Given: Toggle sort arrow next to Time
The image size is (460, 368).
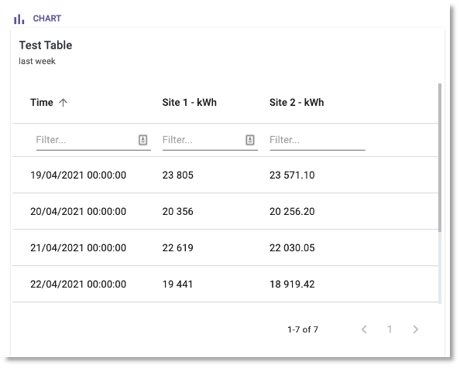Looking at the screenshot, I should [63, 103].
